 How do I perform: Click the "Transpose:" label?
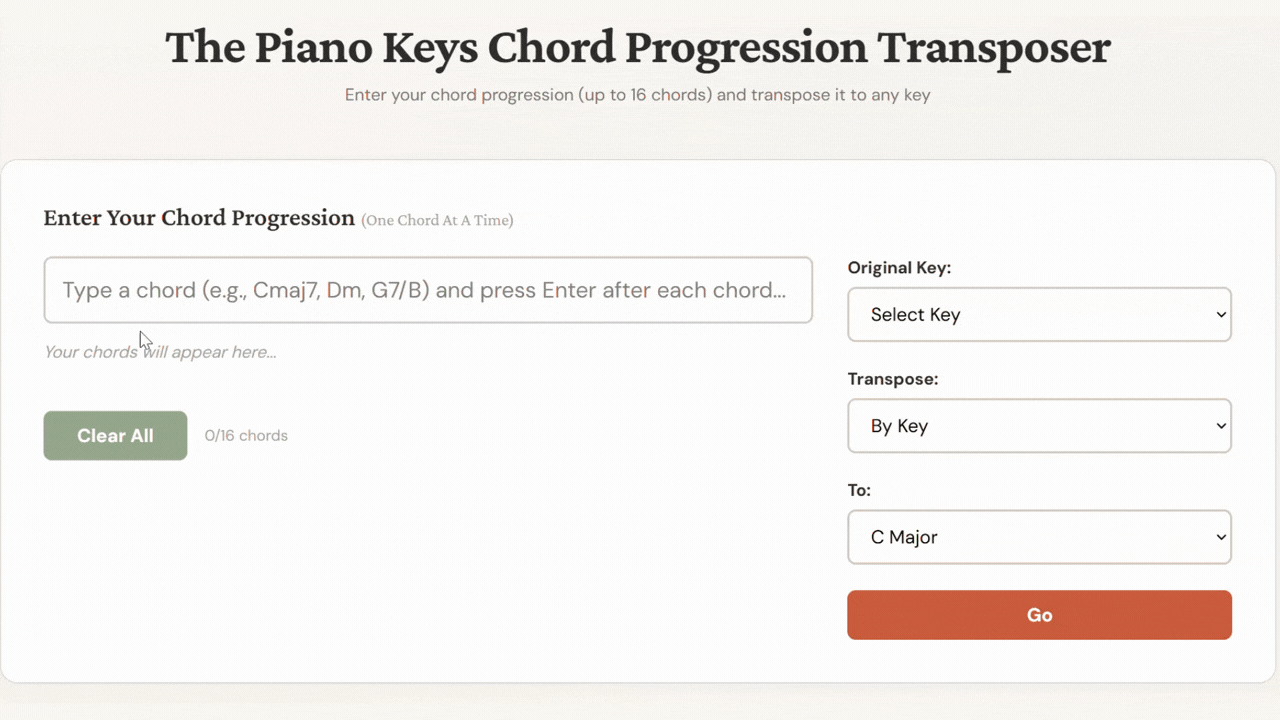pos(893,379)
